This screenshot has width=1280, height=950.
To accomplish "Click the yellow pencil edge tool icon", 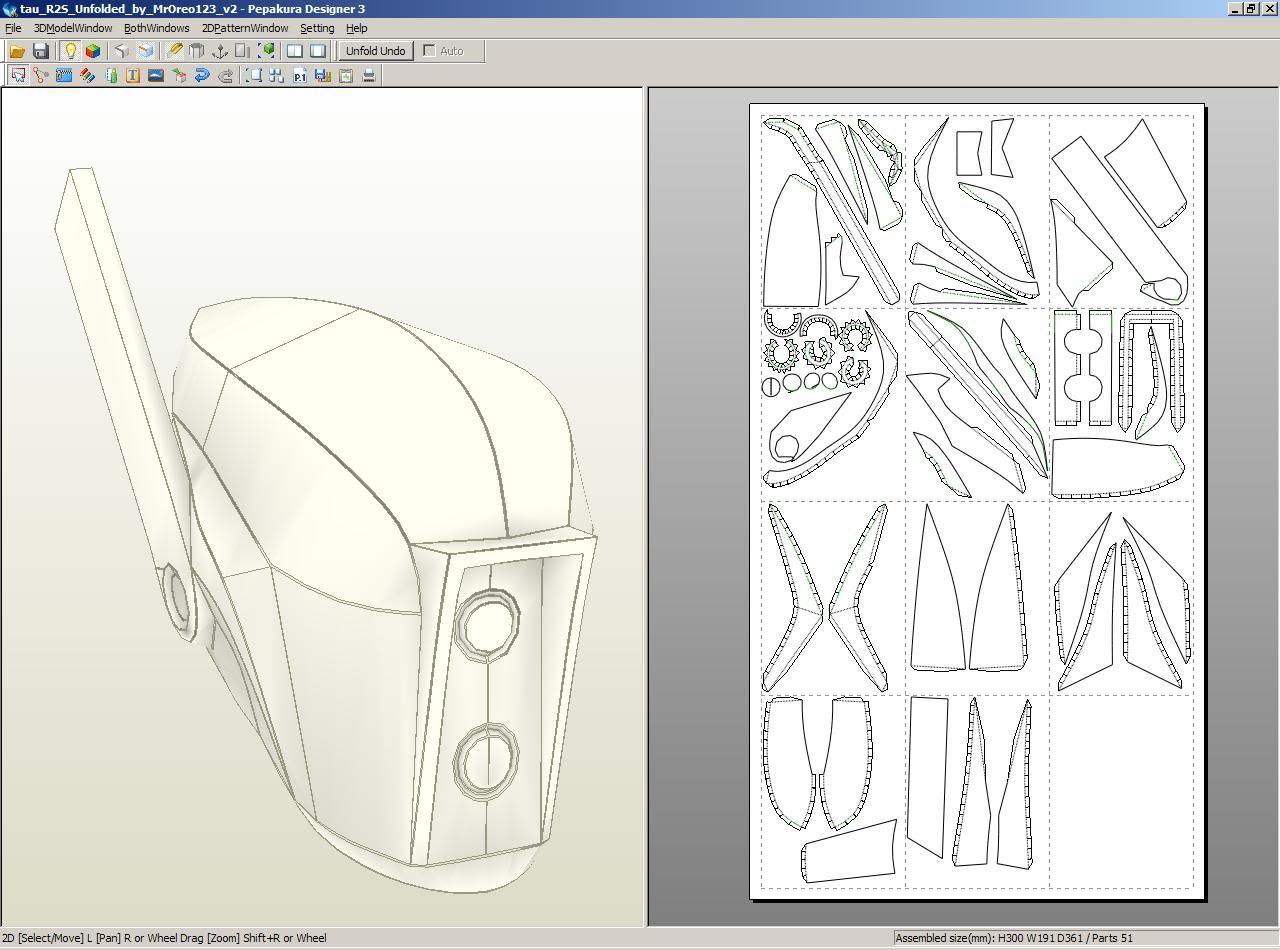I will point(174,51).
